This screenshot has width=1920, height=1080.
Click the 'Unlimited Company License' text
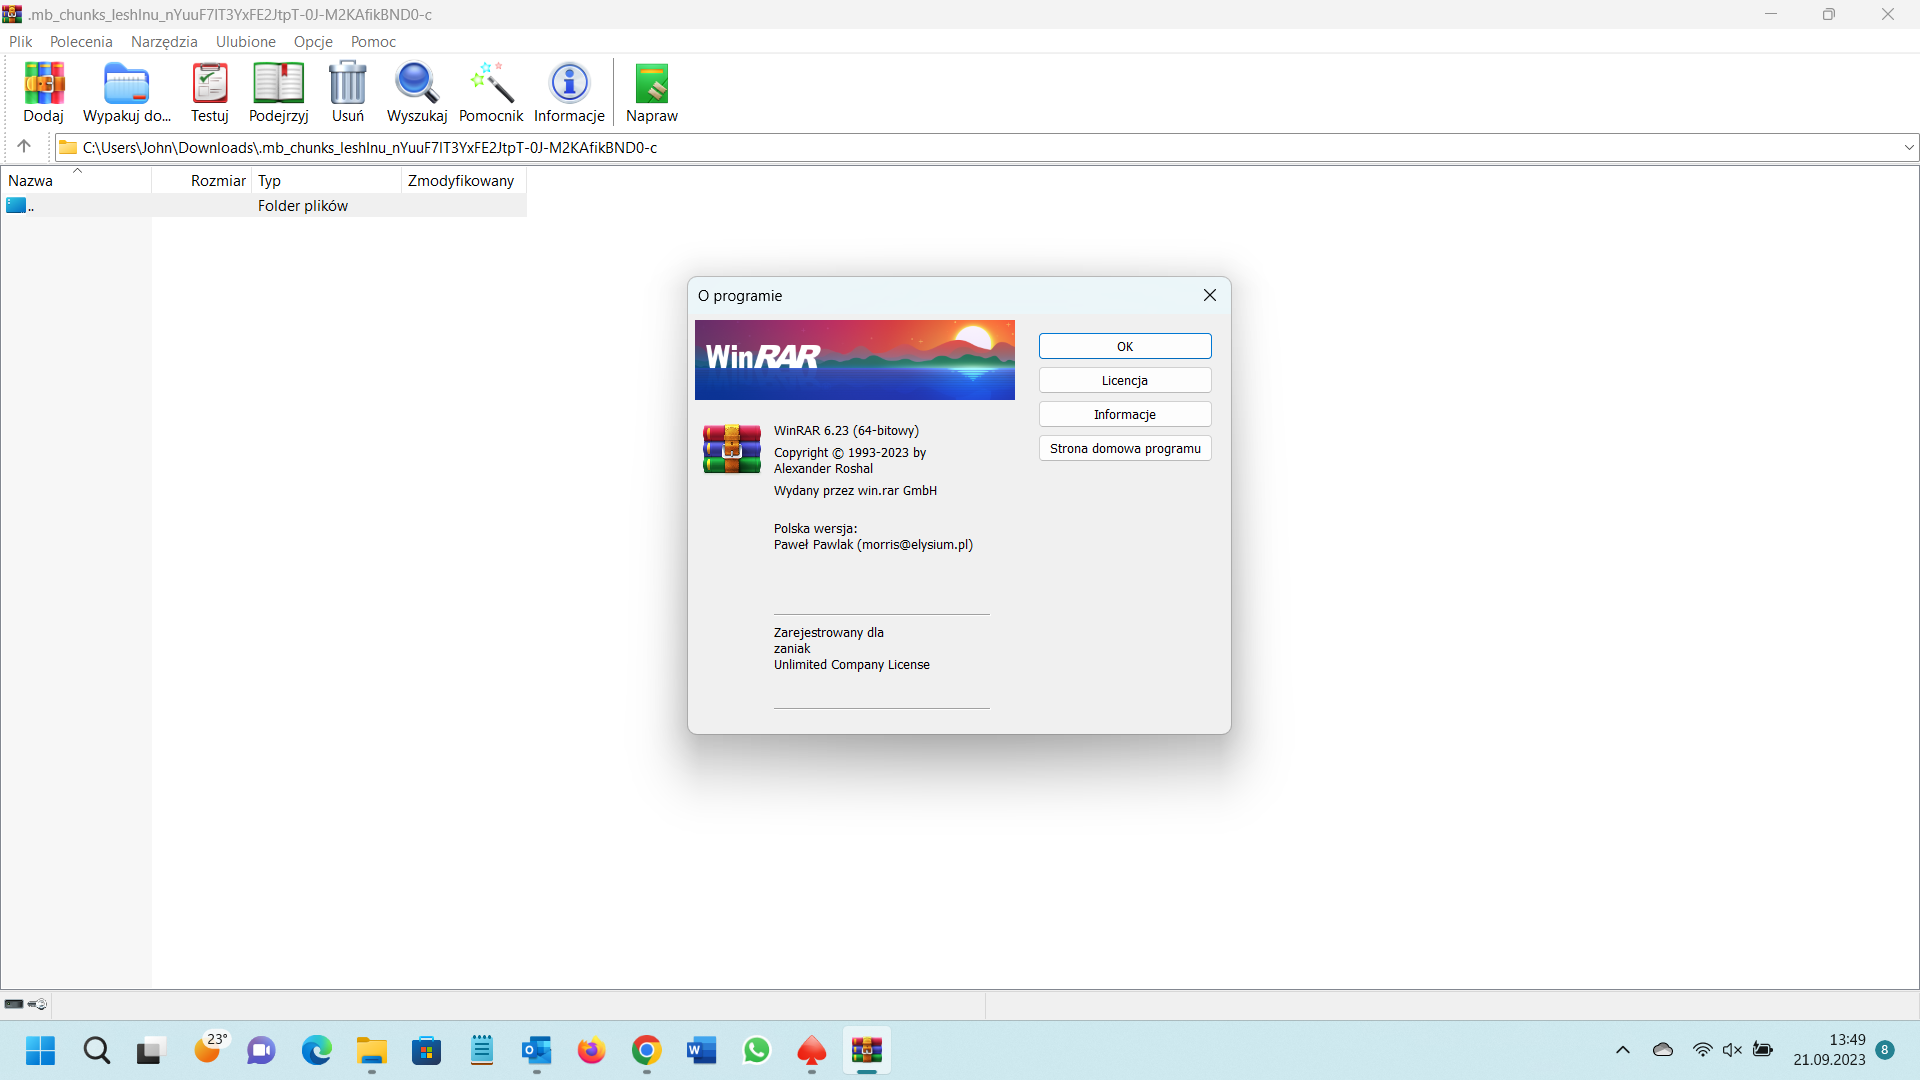852,665
